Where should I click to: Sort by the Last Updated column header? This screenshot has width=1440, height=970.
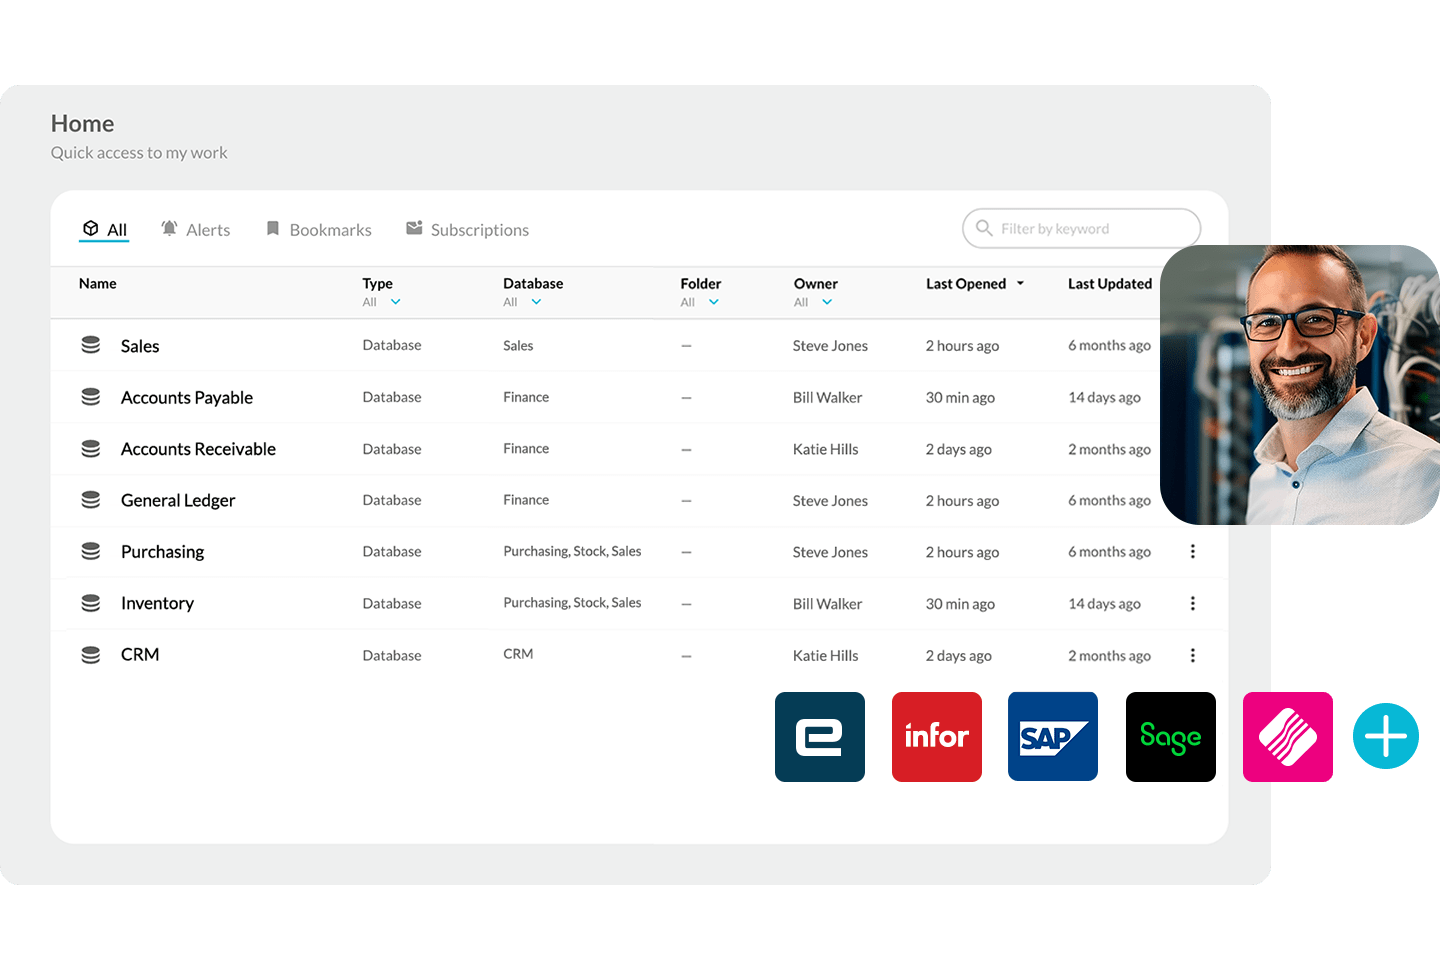tap(1110, 284)
